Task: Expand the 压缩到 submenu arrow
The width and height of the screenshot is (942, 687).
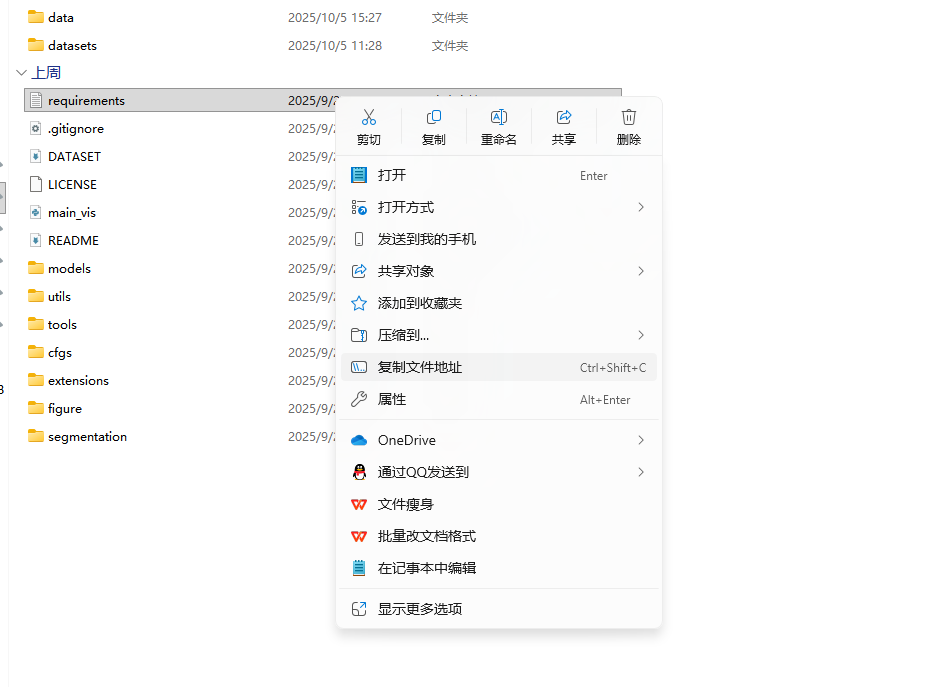Action: pyautogui.click(x=641, y=335)
